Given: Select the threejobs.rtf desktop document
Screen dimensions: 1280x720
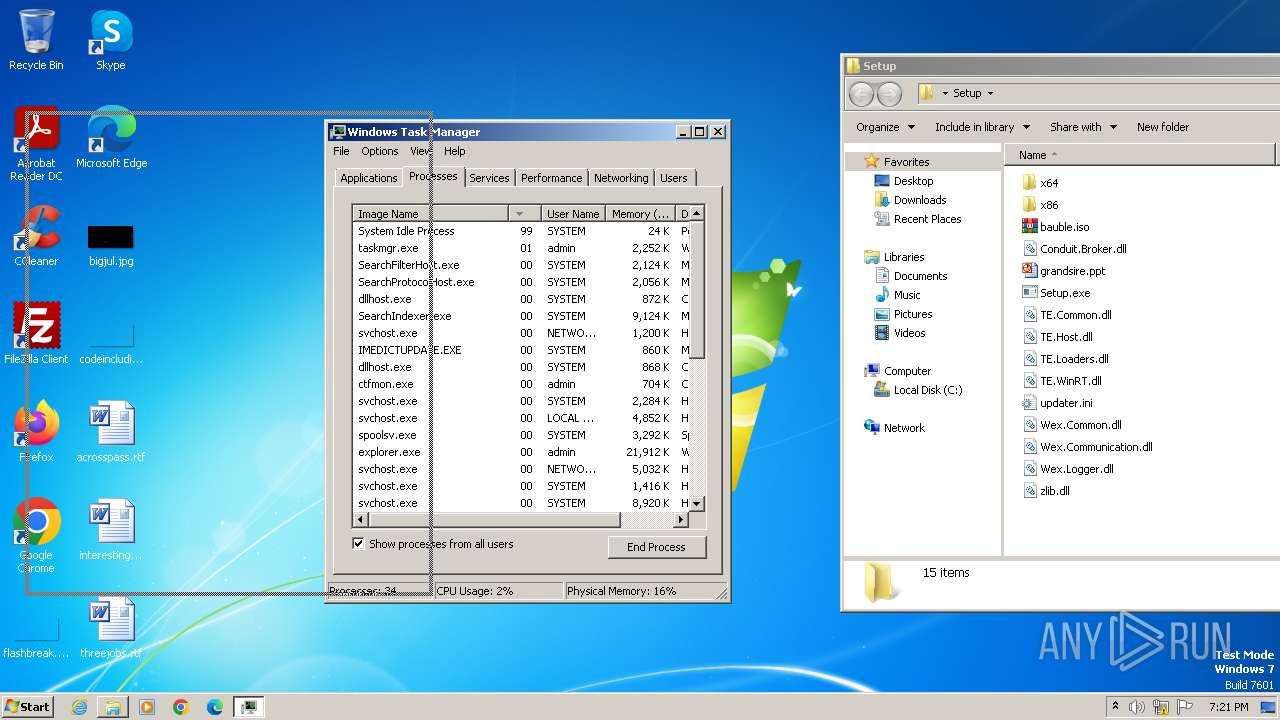Looking at the screenshot, I should pyautogui.click(x=111, y=628).
